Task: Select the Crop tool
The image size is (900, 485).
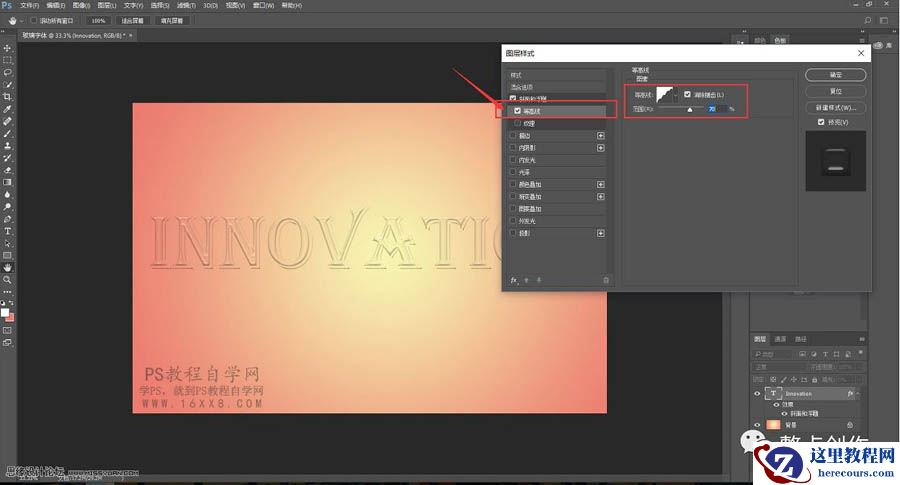Action: click(x=7, y=84)
